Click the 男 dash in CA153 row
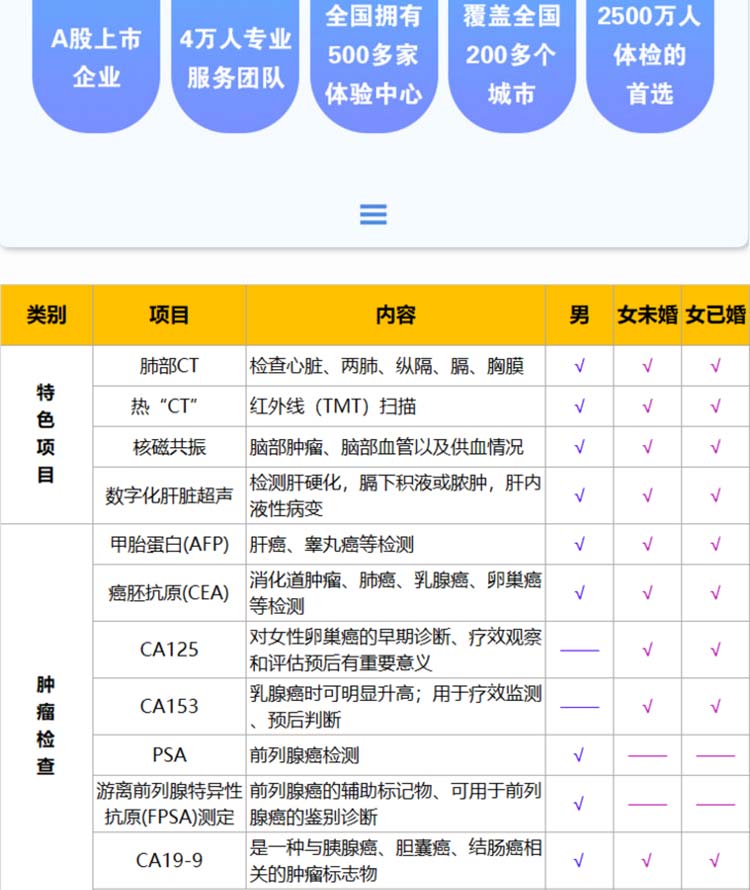750x890 pixels. coord(579,707)
